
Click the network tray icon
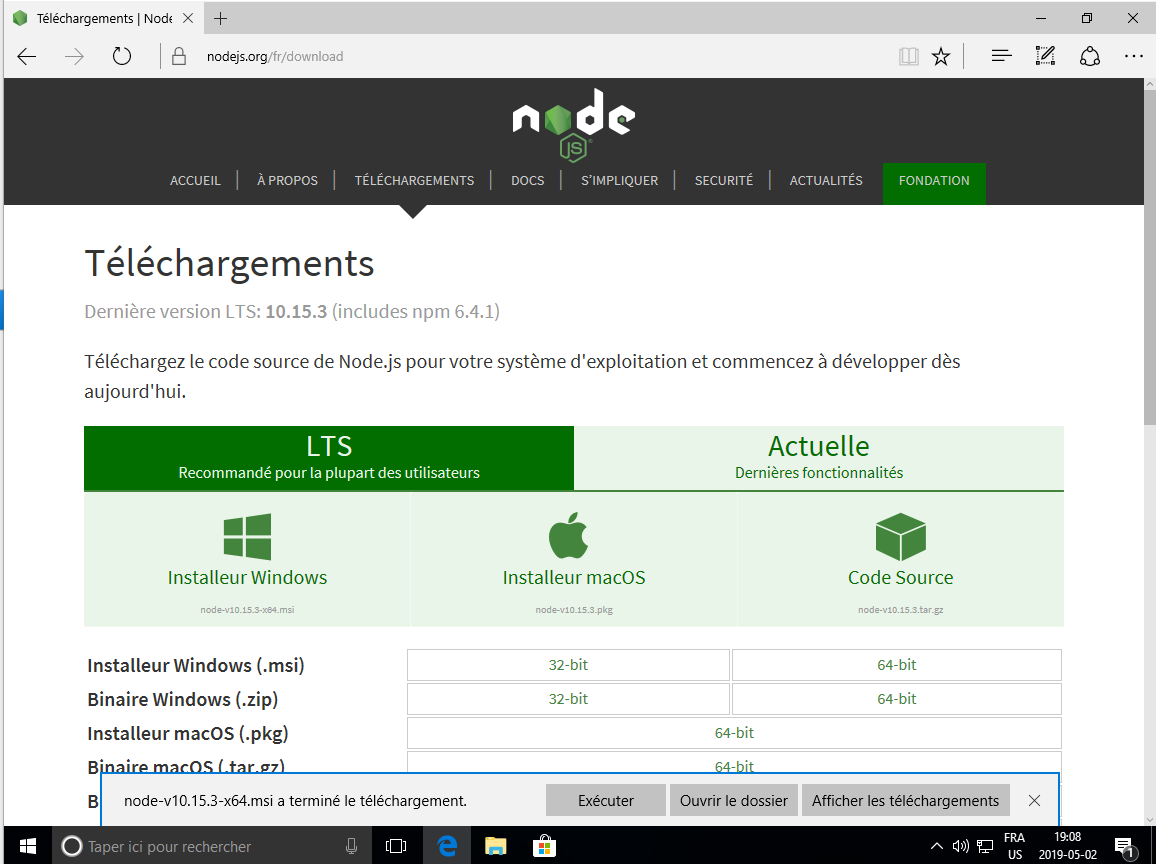(985, 846)
